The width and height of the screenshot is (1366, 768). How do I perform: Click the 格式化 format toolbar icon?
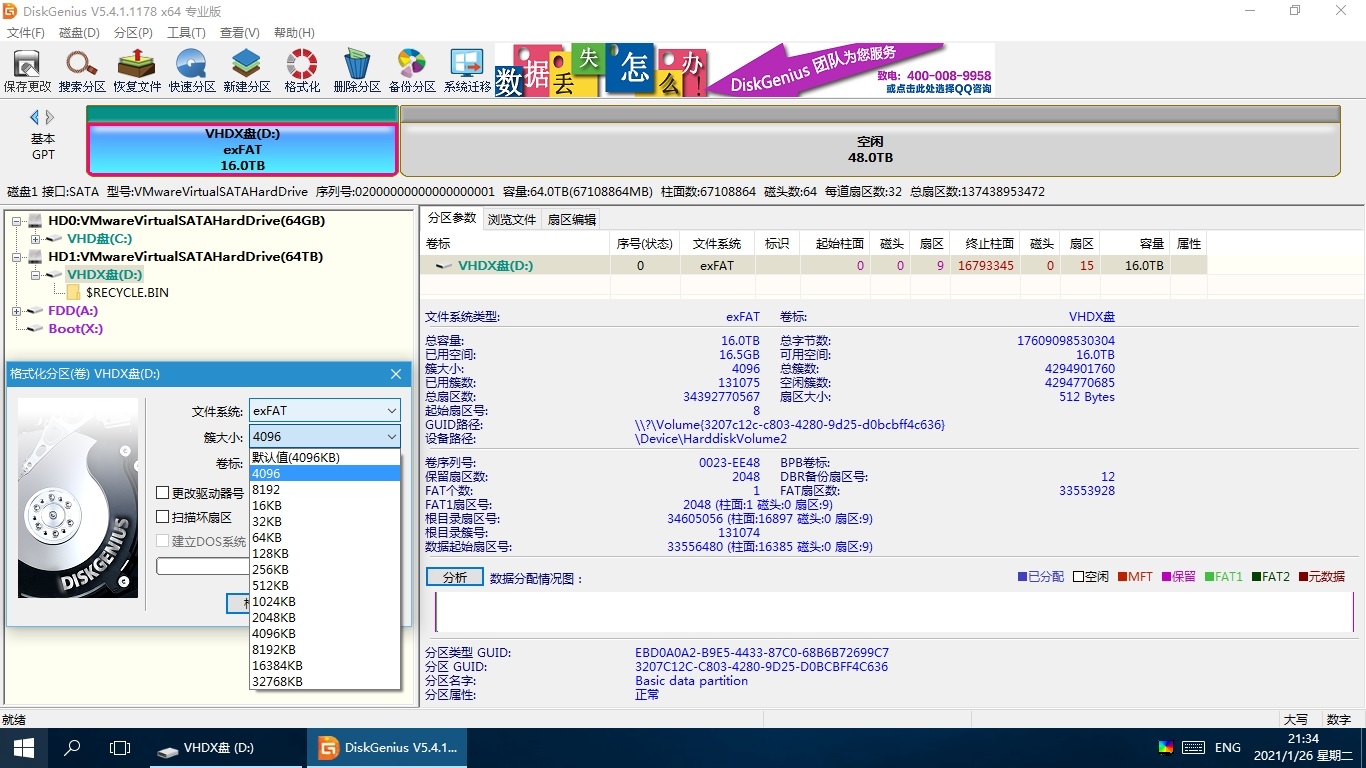302,70
